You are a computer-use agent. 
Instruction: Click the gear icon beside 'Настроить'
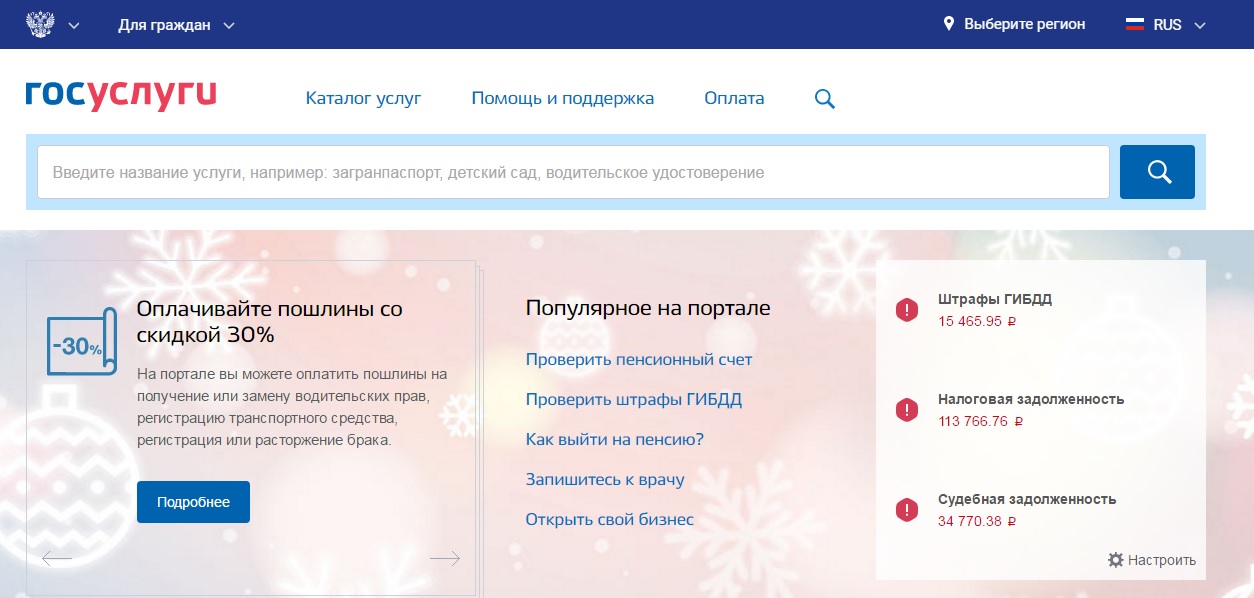tap(1116, 560)
